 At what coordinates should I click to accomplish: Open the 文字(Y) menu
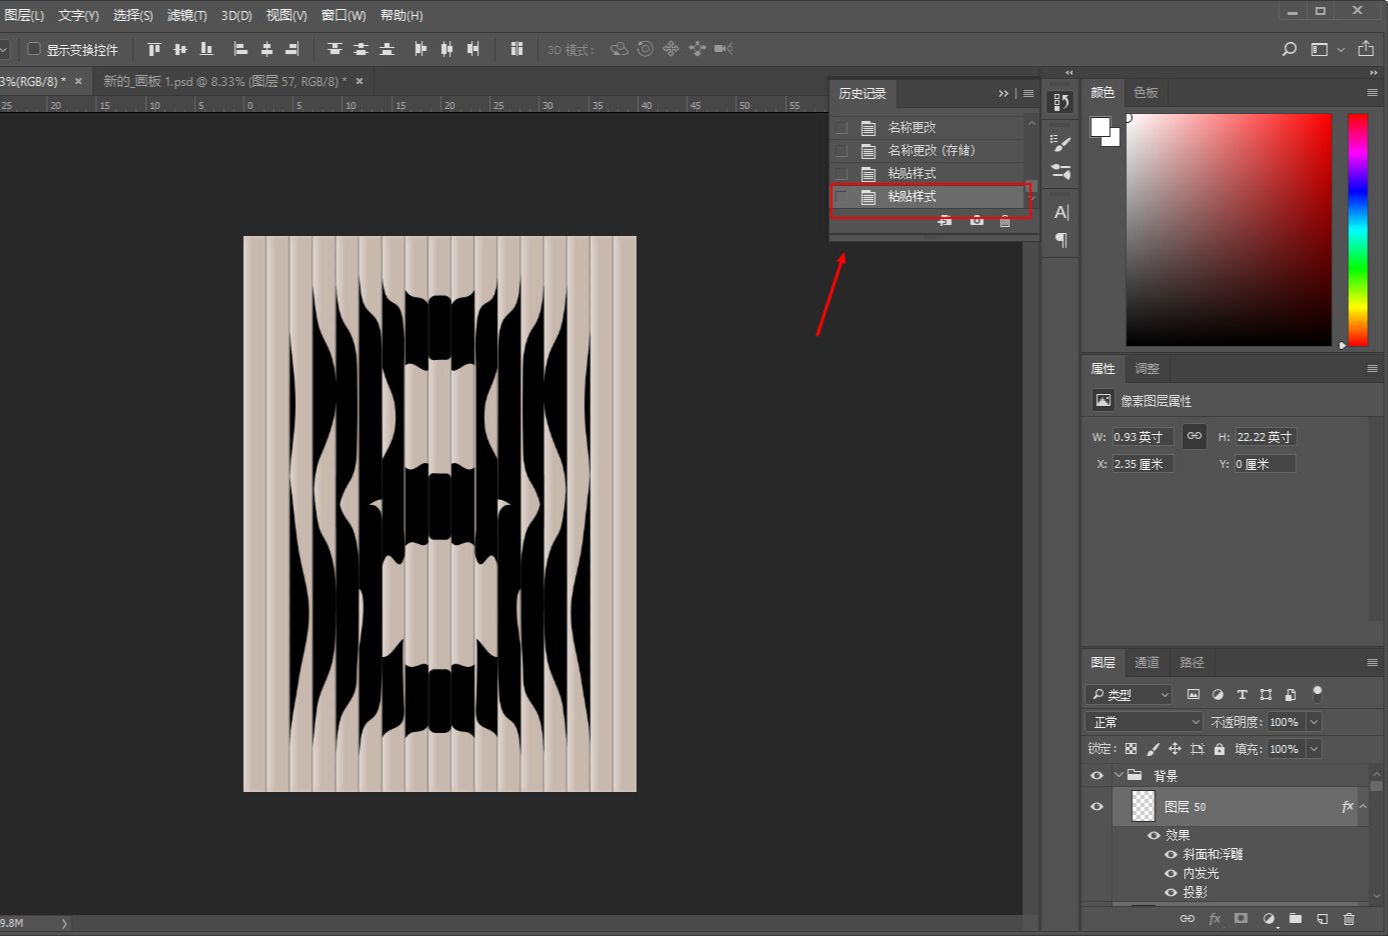pos(78,15)
